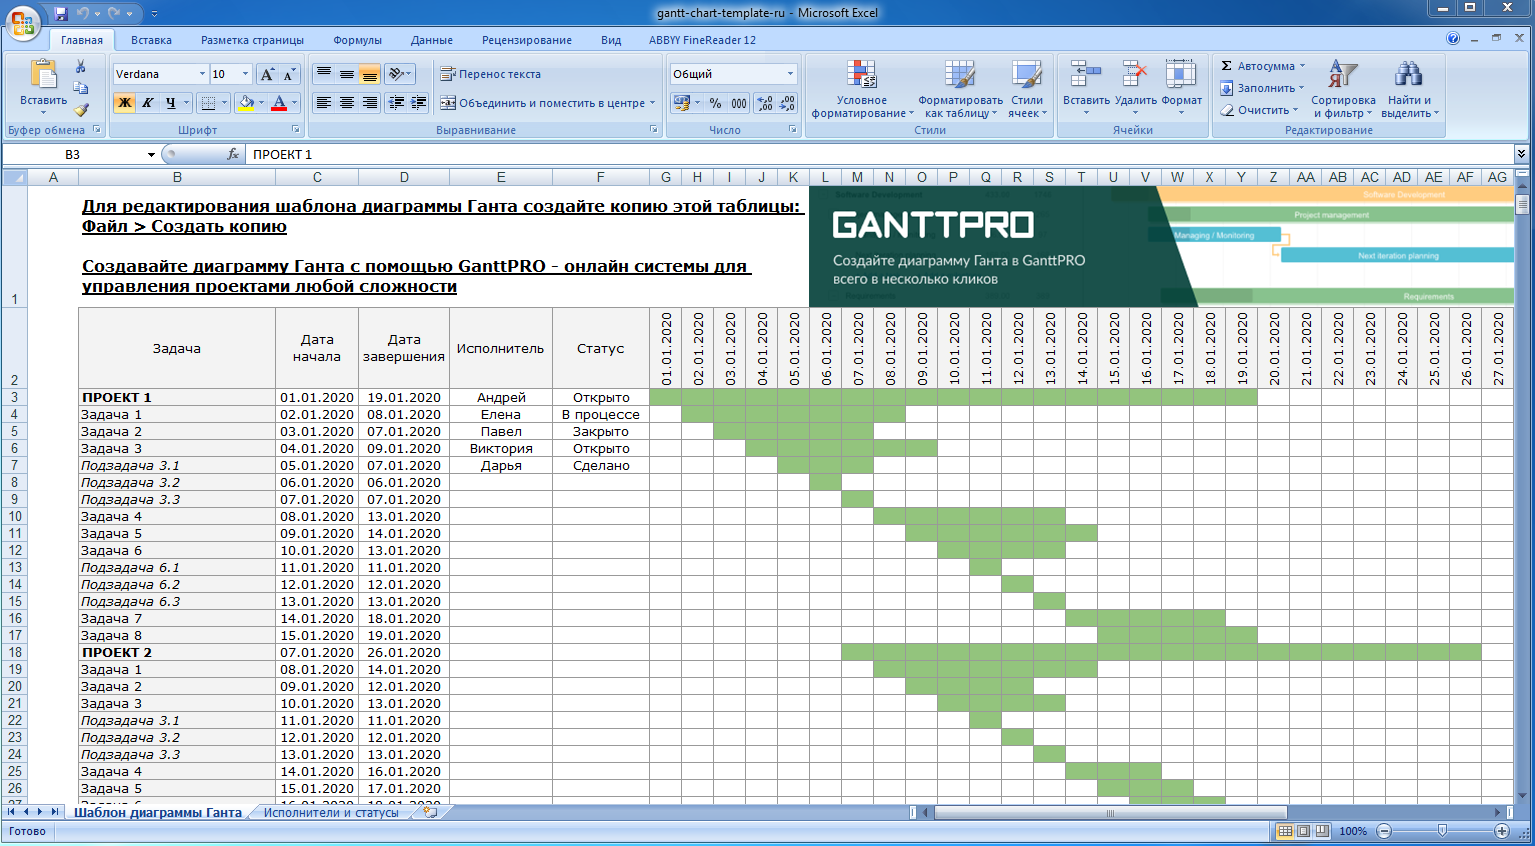1535x846 pixels.
Task: Open ABBYY FineReader 12 tab
Action: (702, 40)
